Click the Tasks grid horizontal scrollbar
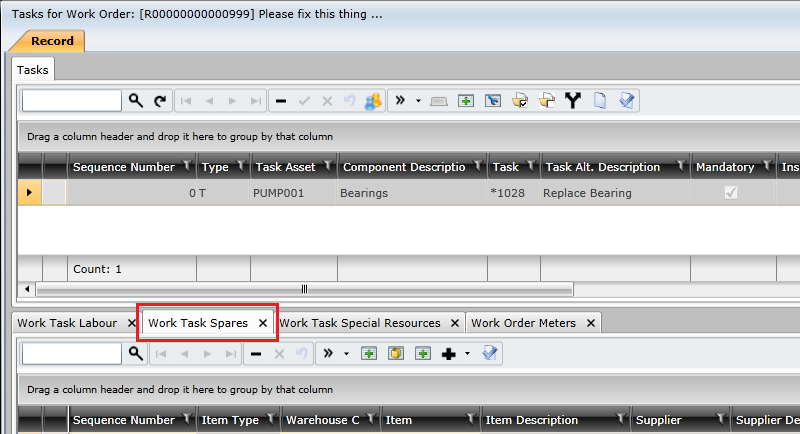Screen dimensions: 800x434 click(x=304, y=290)
